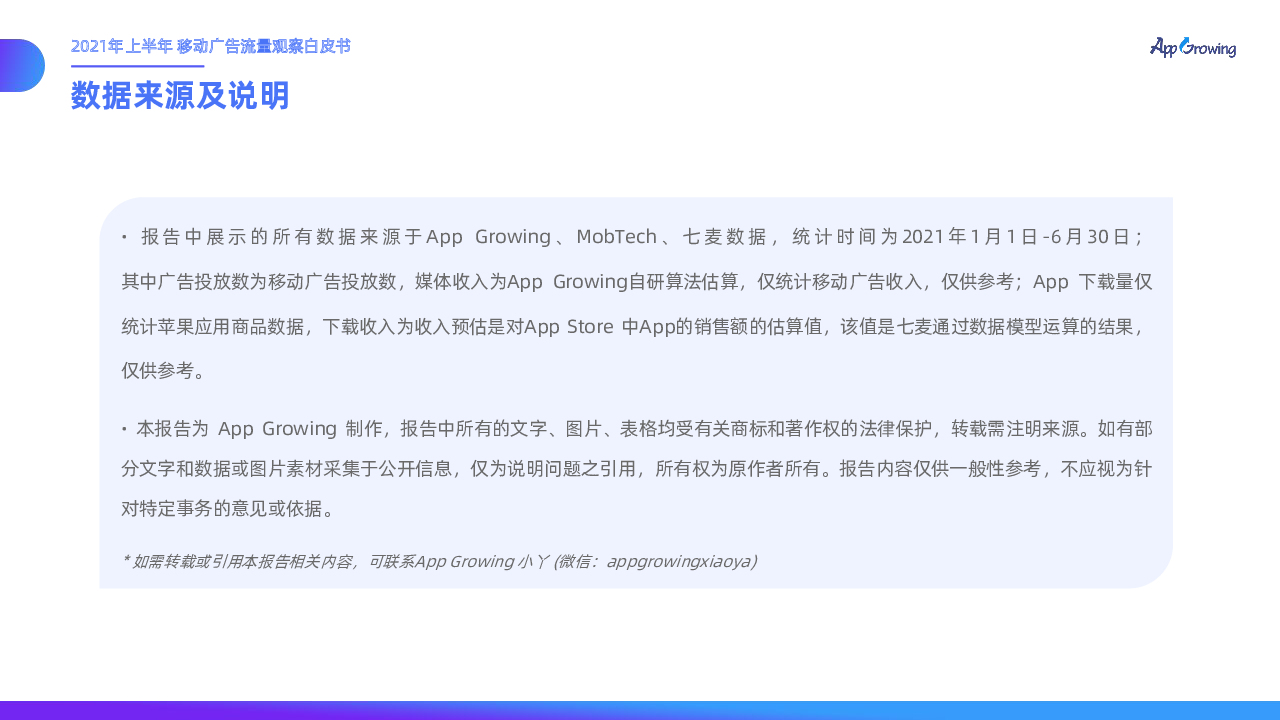The height and width of the screenshot is (720, 1280).
Task: Click the gradient color bar at page bottom
Action: 640,710
